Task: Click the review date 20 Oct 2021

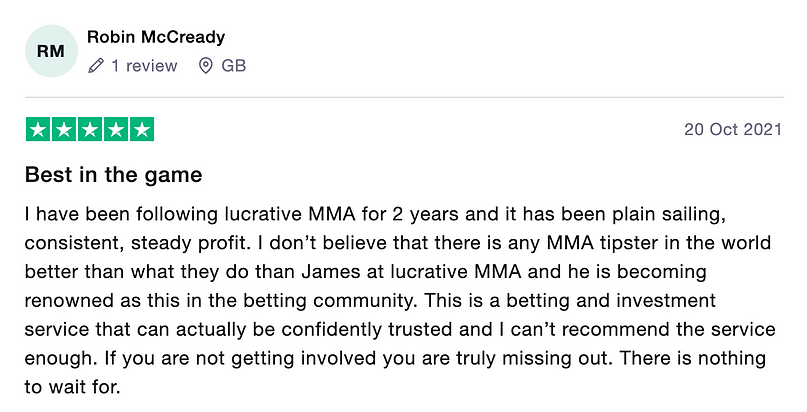Action: 733,130
